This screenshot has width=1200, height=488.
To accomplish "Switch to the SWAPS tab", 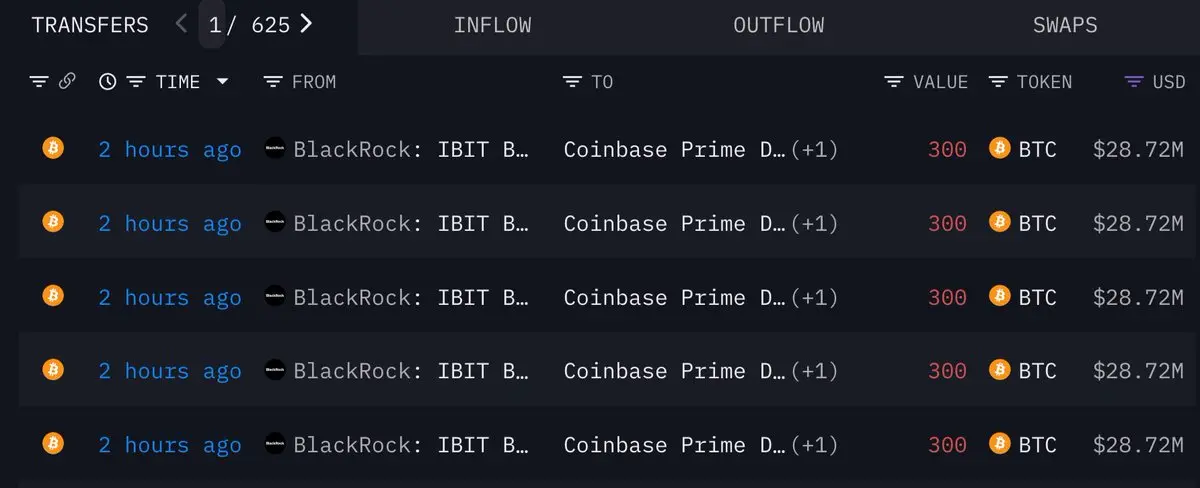I will pos(1065,25).
